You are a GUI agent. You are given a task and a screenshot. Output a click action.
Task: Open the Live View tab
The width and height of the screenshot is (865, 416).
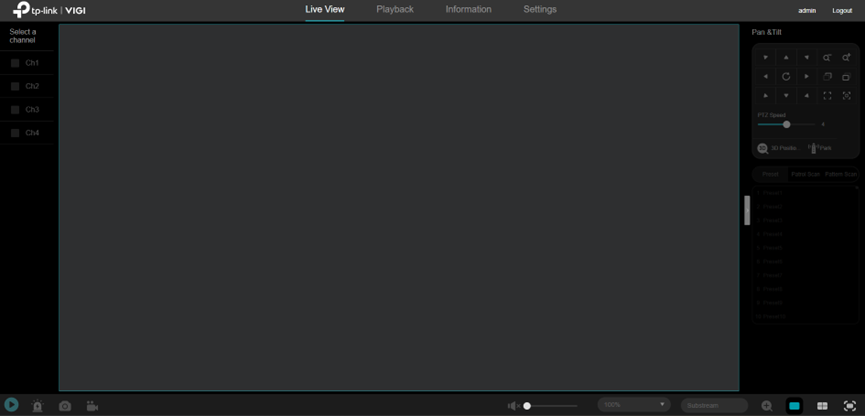coord(325,9)
